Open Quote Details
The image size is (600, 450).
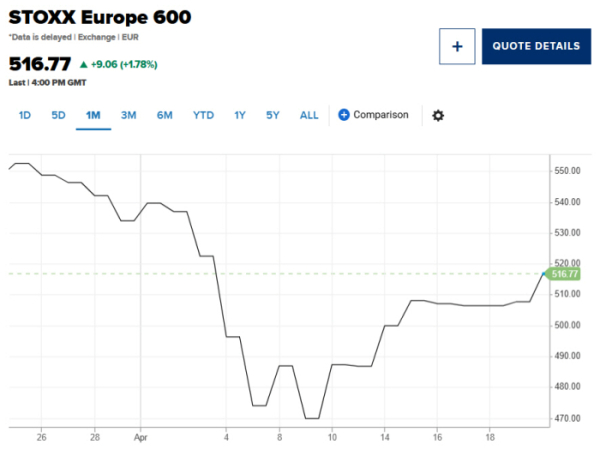pyautogui.click(x=535, y=46)
